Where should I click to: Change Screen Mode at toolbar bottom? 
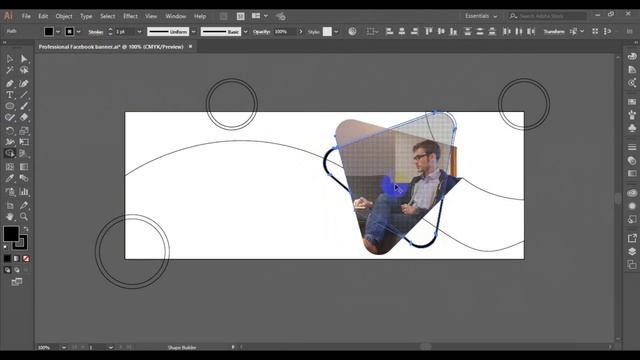click(17, 282)
